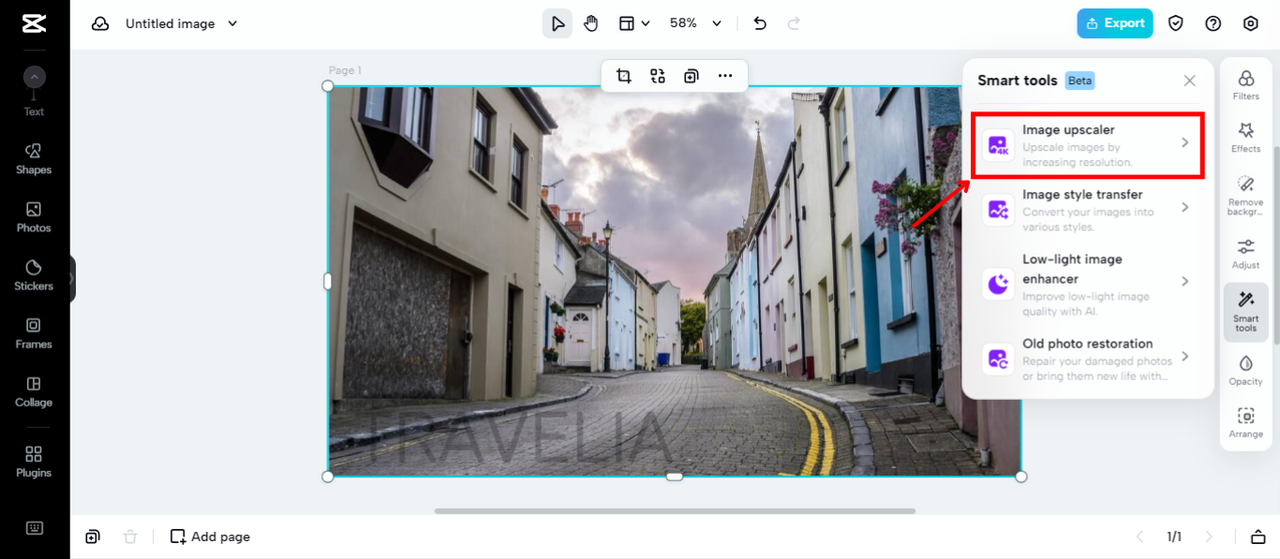Open the Effects panel
1280x559 pixels.
[x=1246, y=138]
